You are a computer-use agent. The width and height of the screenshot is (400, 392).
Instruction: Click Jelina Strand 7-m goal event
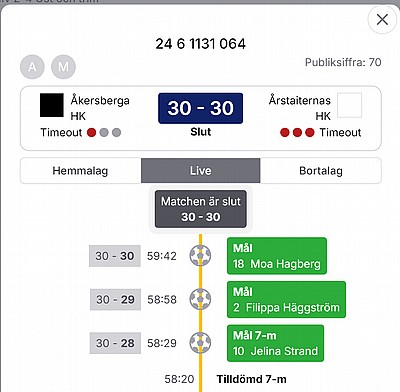[x=275, y=343]
